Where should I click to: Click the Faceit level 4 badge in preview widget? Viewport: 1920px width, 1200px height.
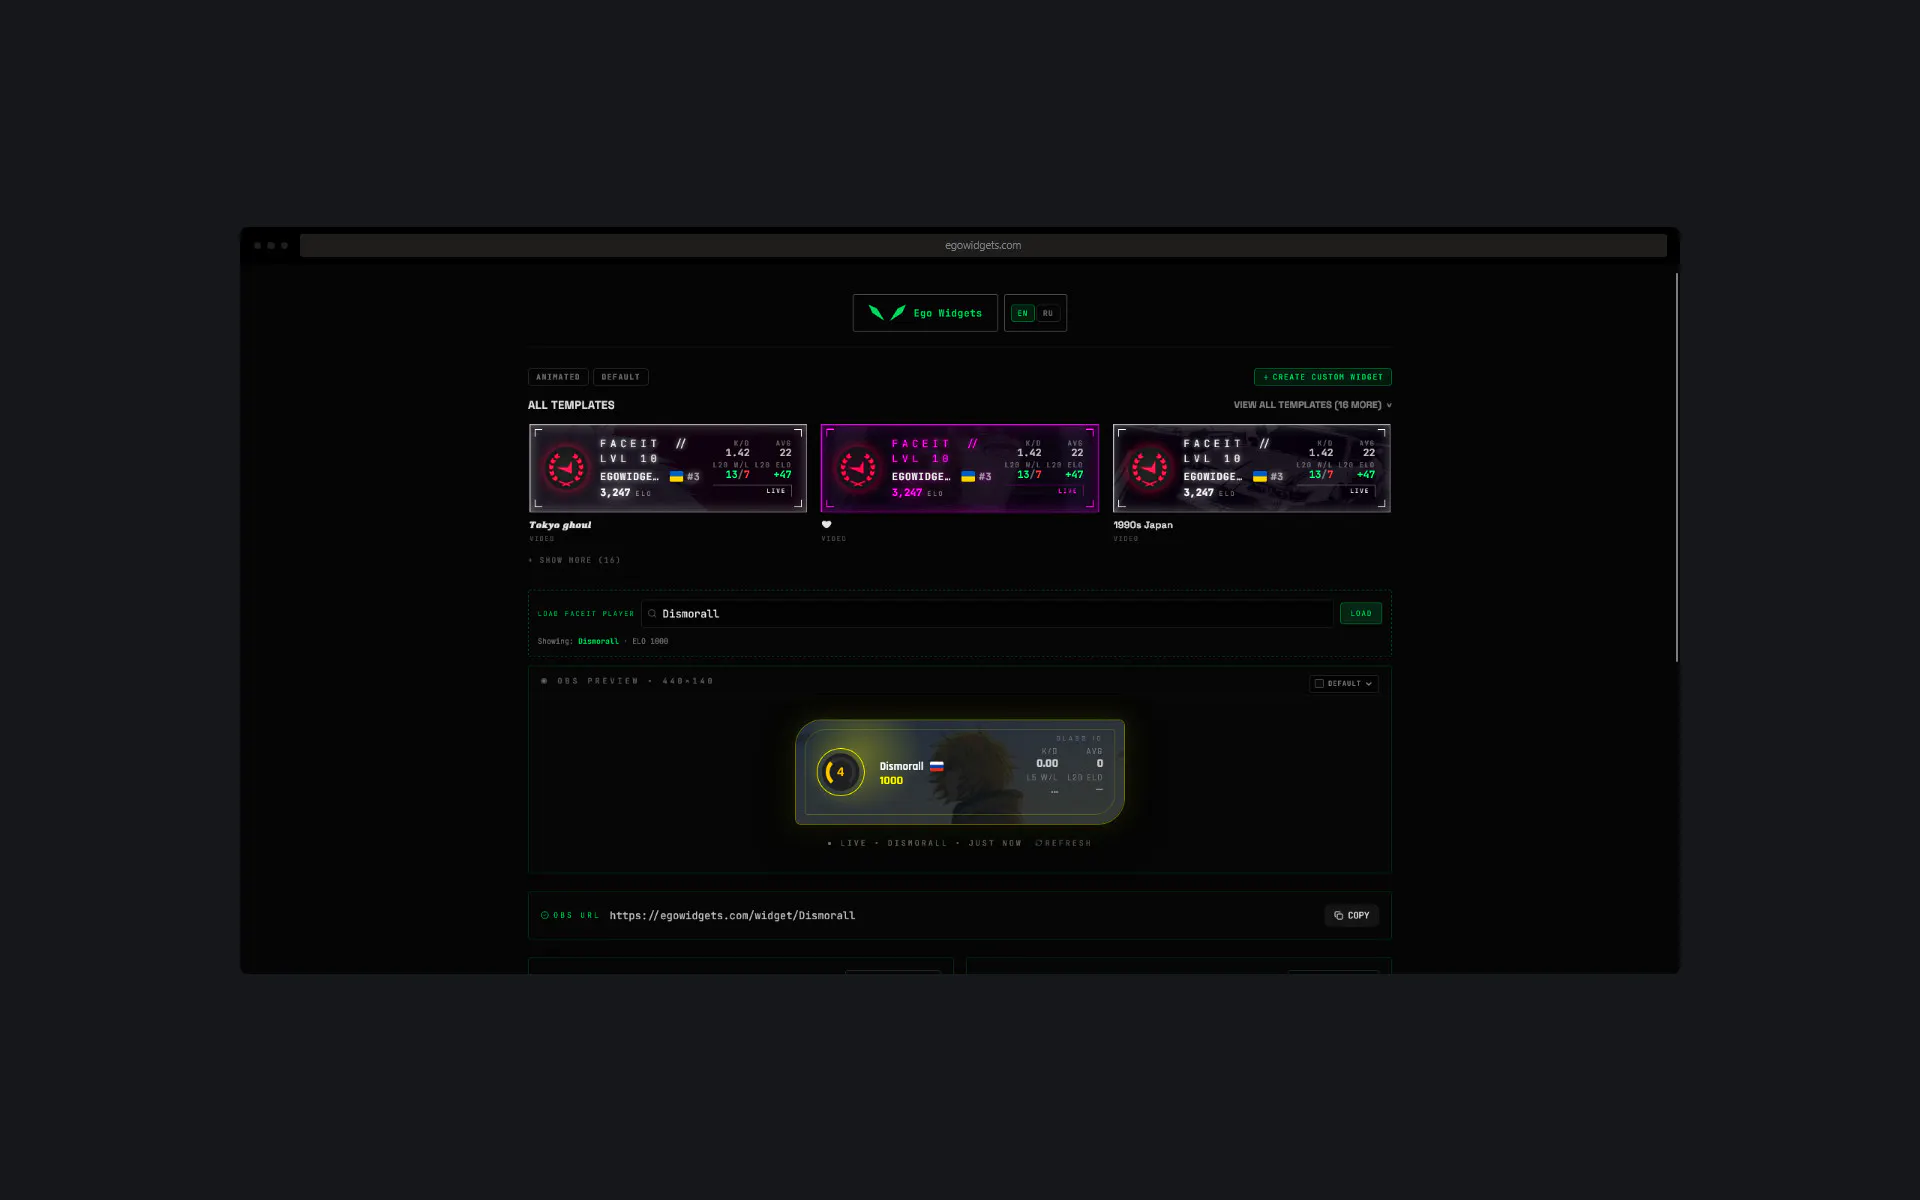840,772
